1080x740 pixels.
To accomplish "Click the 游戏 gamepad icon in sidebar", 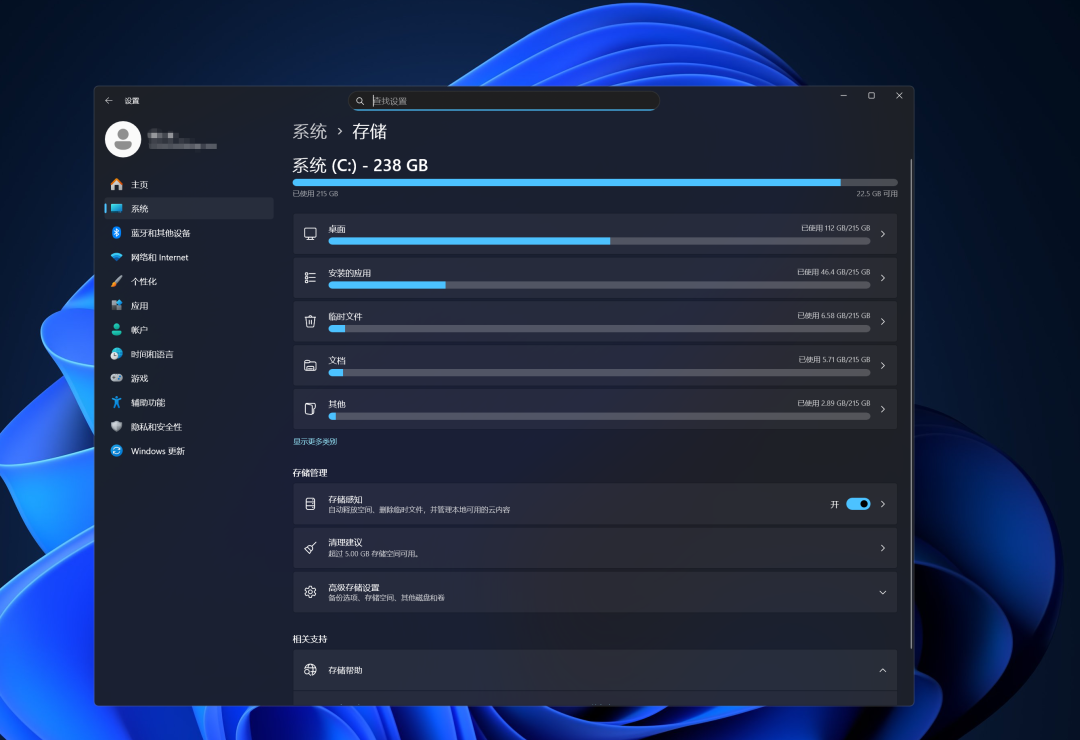I will pos(116,378).
